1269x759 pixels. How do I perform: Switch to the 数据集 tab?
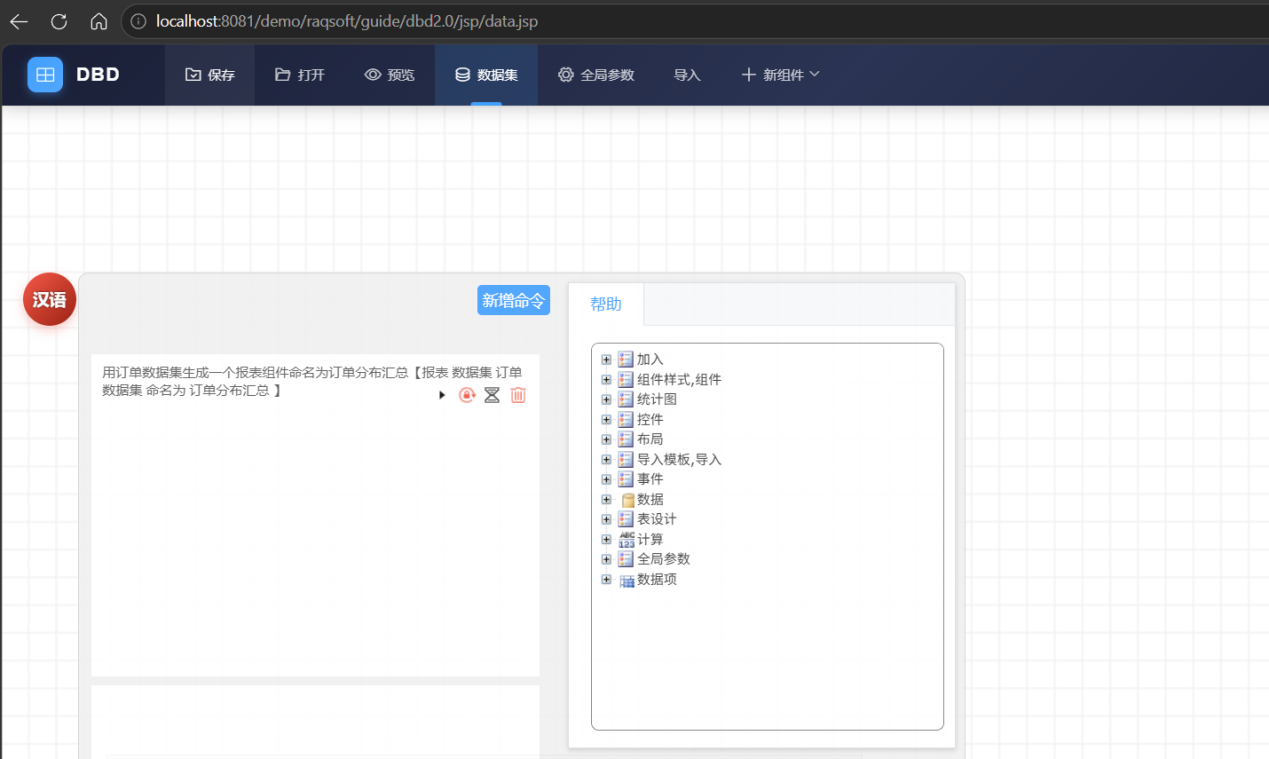point(486,75)
